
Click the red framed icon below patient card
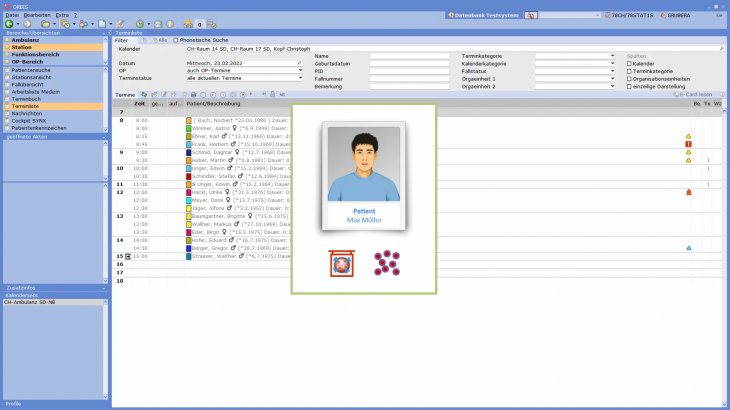pos(342,264)
